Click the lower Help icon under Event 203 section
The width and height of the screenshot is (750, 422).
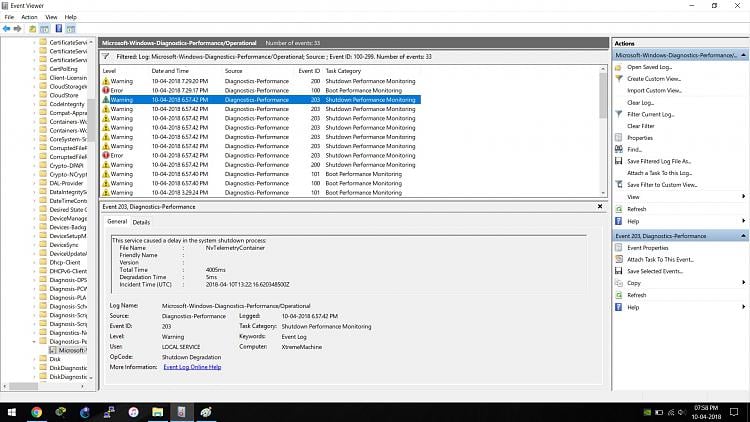tap(618, 307)
